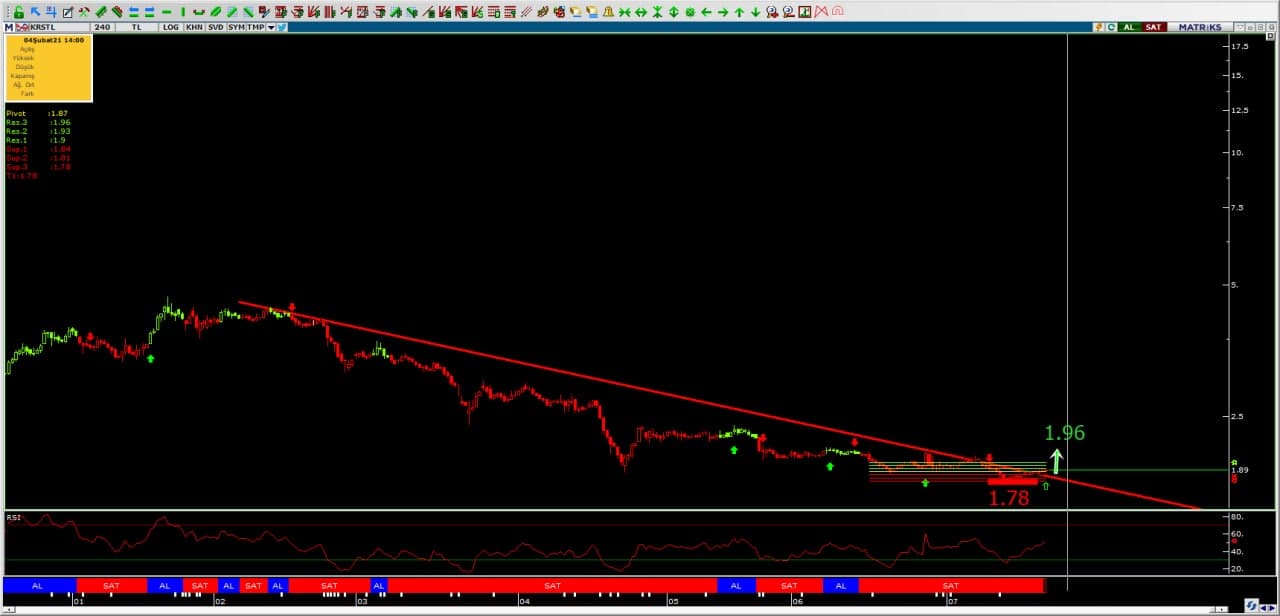Image resolution: width=1280 pixels, height=616 pixels.
Task: Click the Res.3 1.96 value row
Action: [x=38, y=122]
